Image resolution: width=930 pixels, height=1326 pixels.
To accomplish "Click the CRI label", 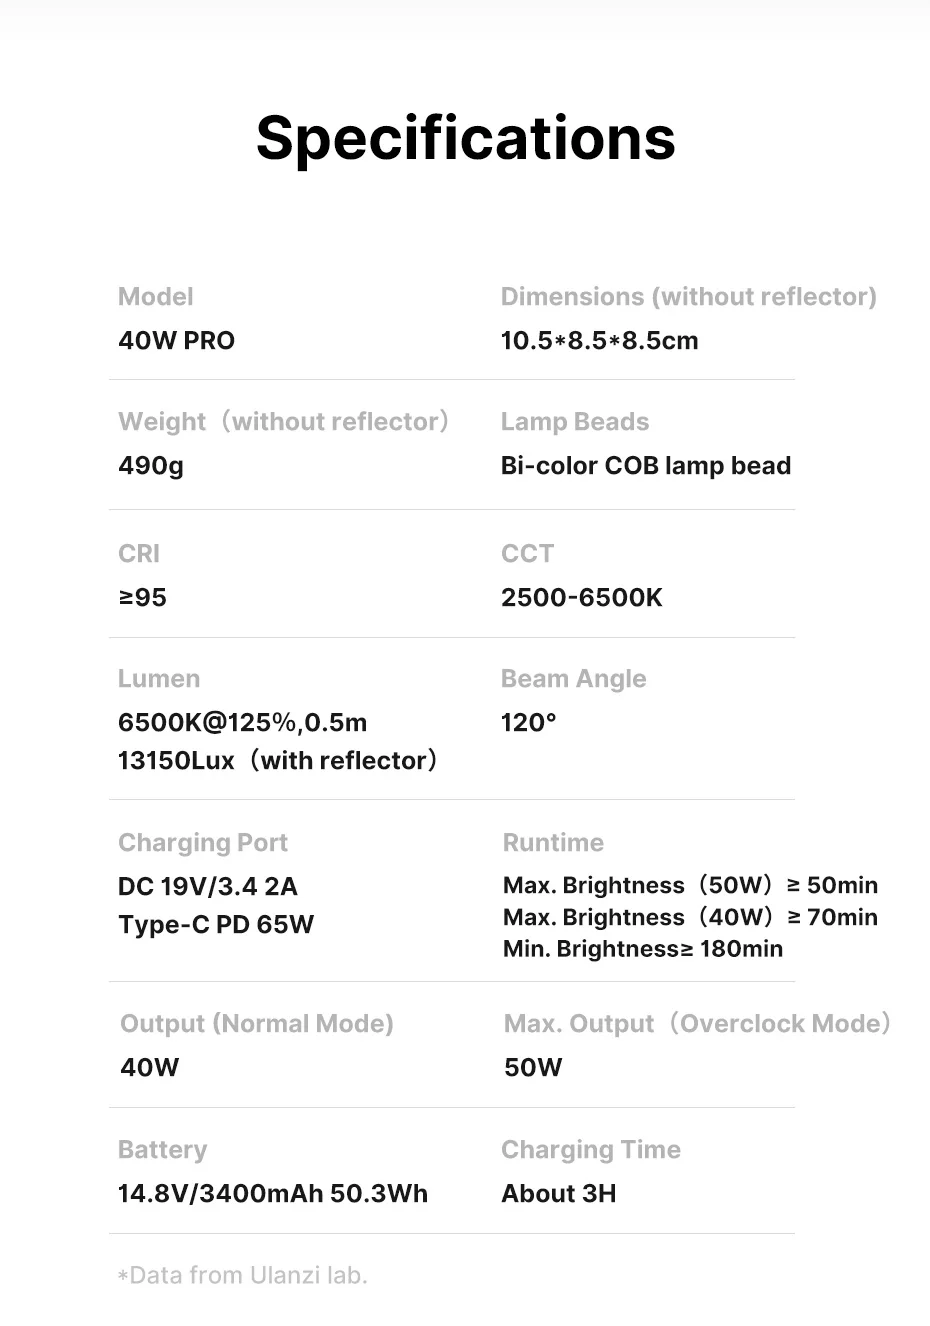I will tap(139, 554).
